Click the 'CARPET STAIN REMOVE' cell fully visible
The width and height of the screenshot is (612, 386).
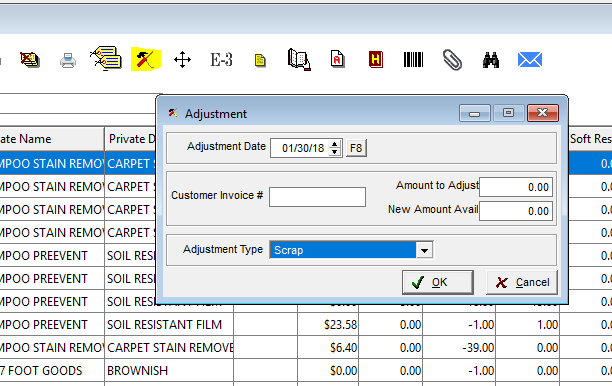(x=169, y=347)
